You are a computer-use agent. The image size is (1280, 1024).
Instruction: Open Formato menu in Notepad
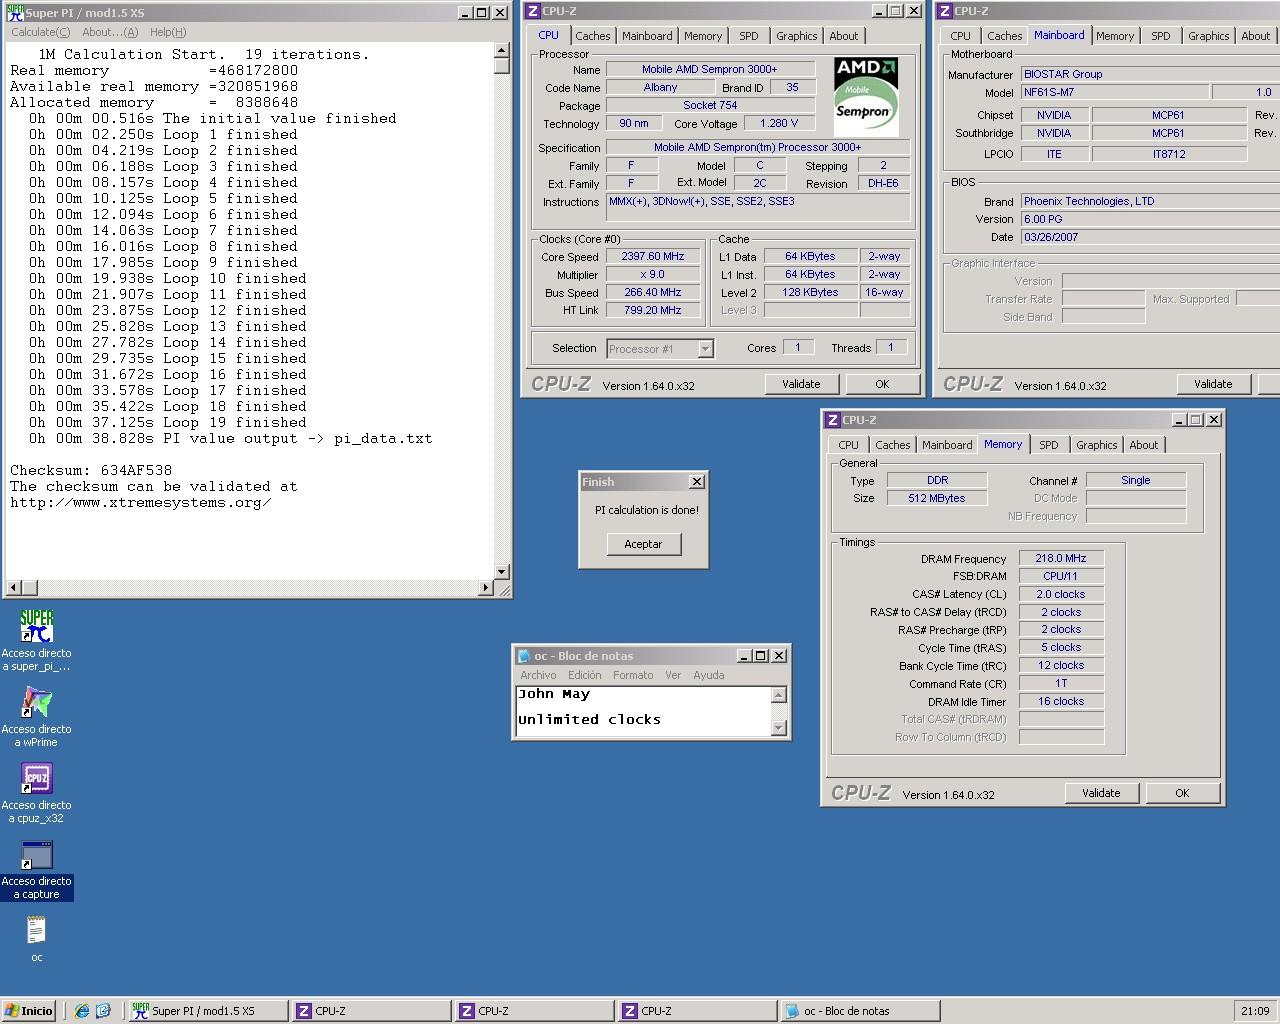point(633,675)
